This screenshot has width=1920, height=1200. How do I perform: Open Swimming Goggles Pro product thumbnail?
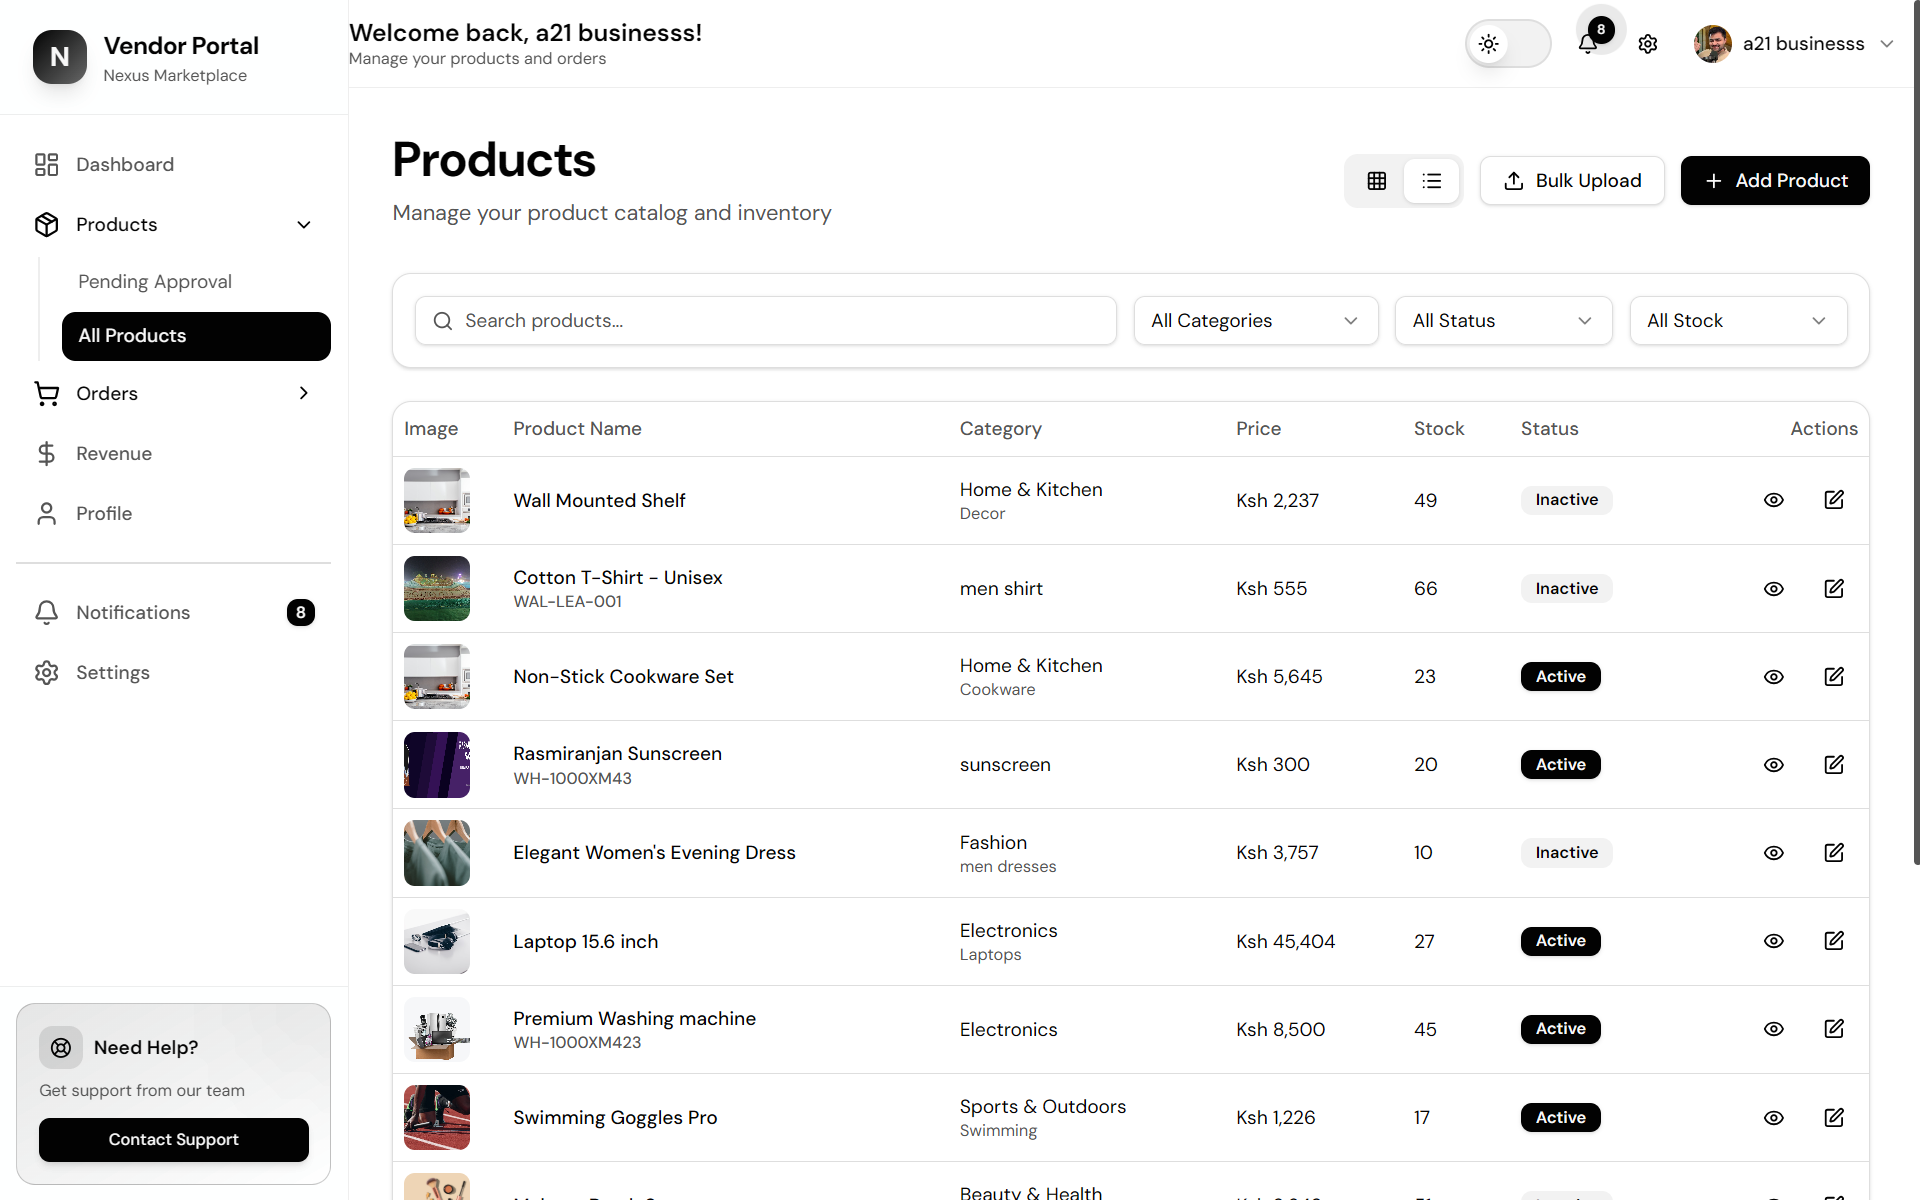(x=437, y=1118)
